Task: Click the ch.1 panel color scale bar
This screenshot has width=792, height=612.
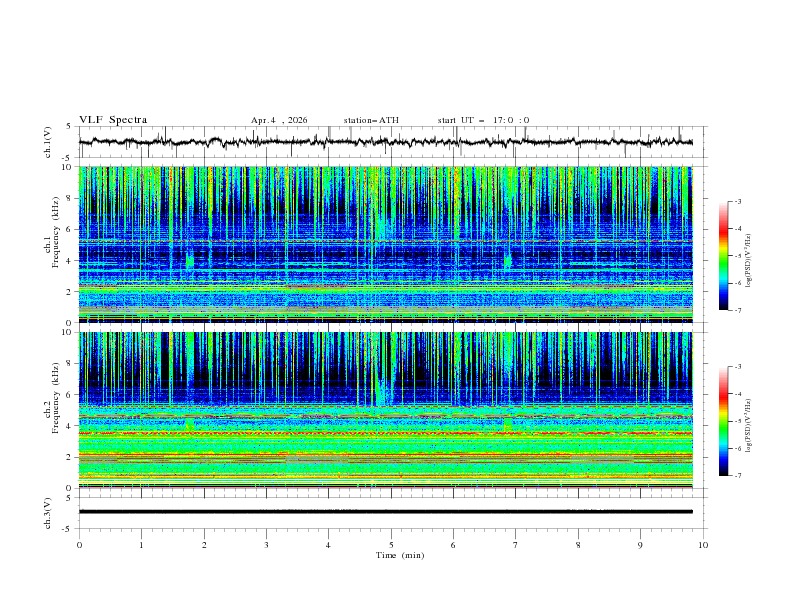Action: [x=723, y=256]
